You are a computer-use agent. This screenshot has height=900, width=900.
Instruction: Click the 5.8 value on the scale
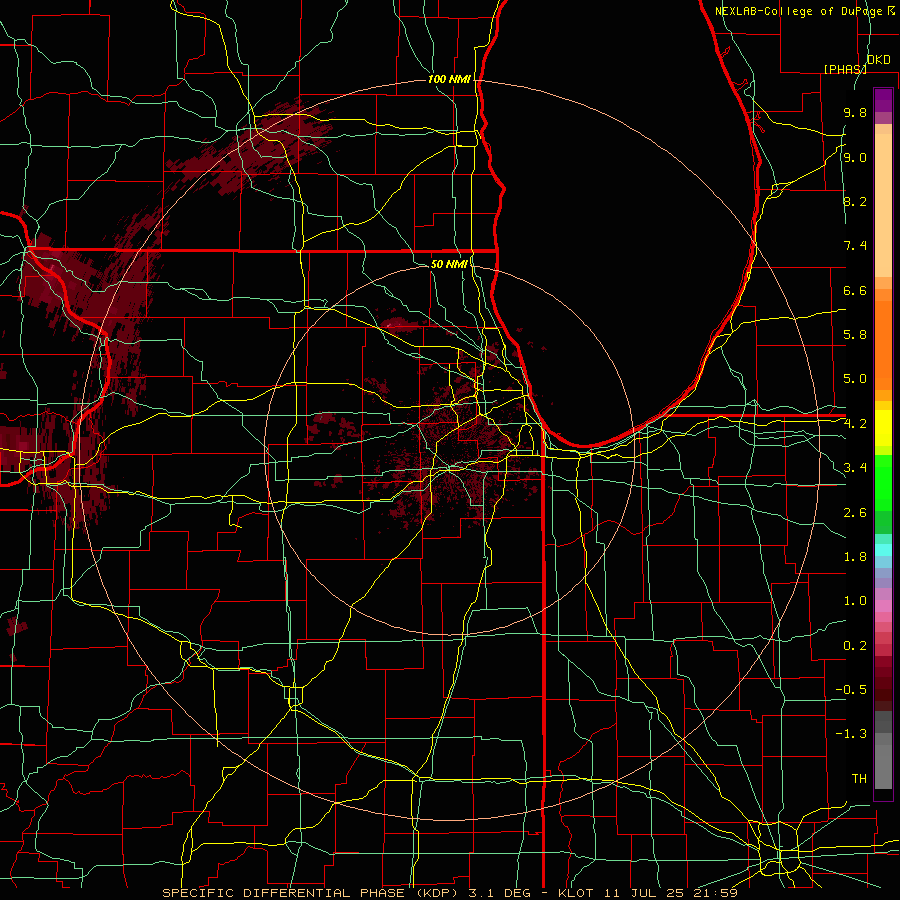point(855,335)
